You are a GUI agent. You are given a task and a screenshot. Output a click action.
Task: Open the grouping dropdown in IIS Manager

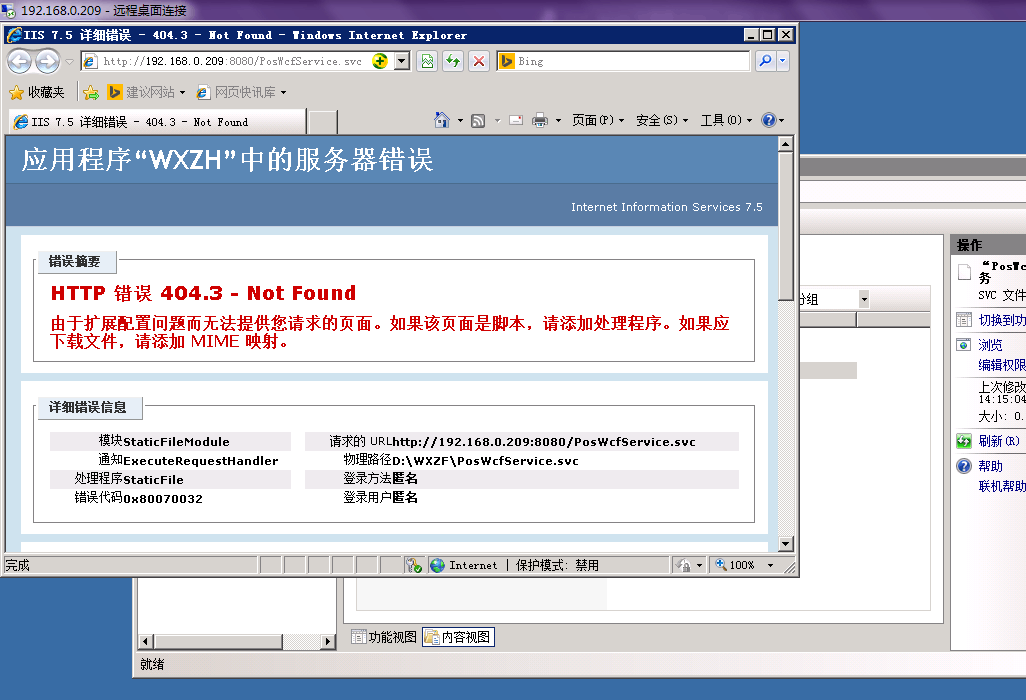[864, 299]
